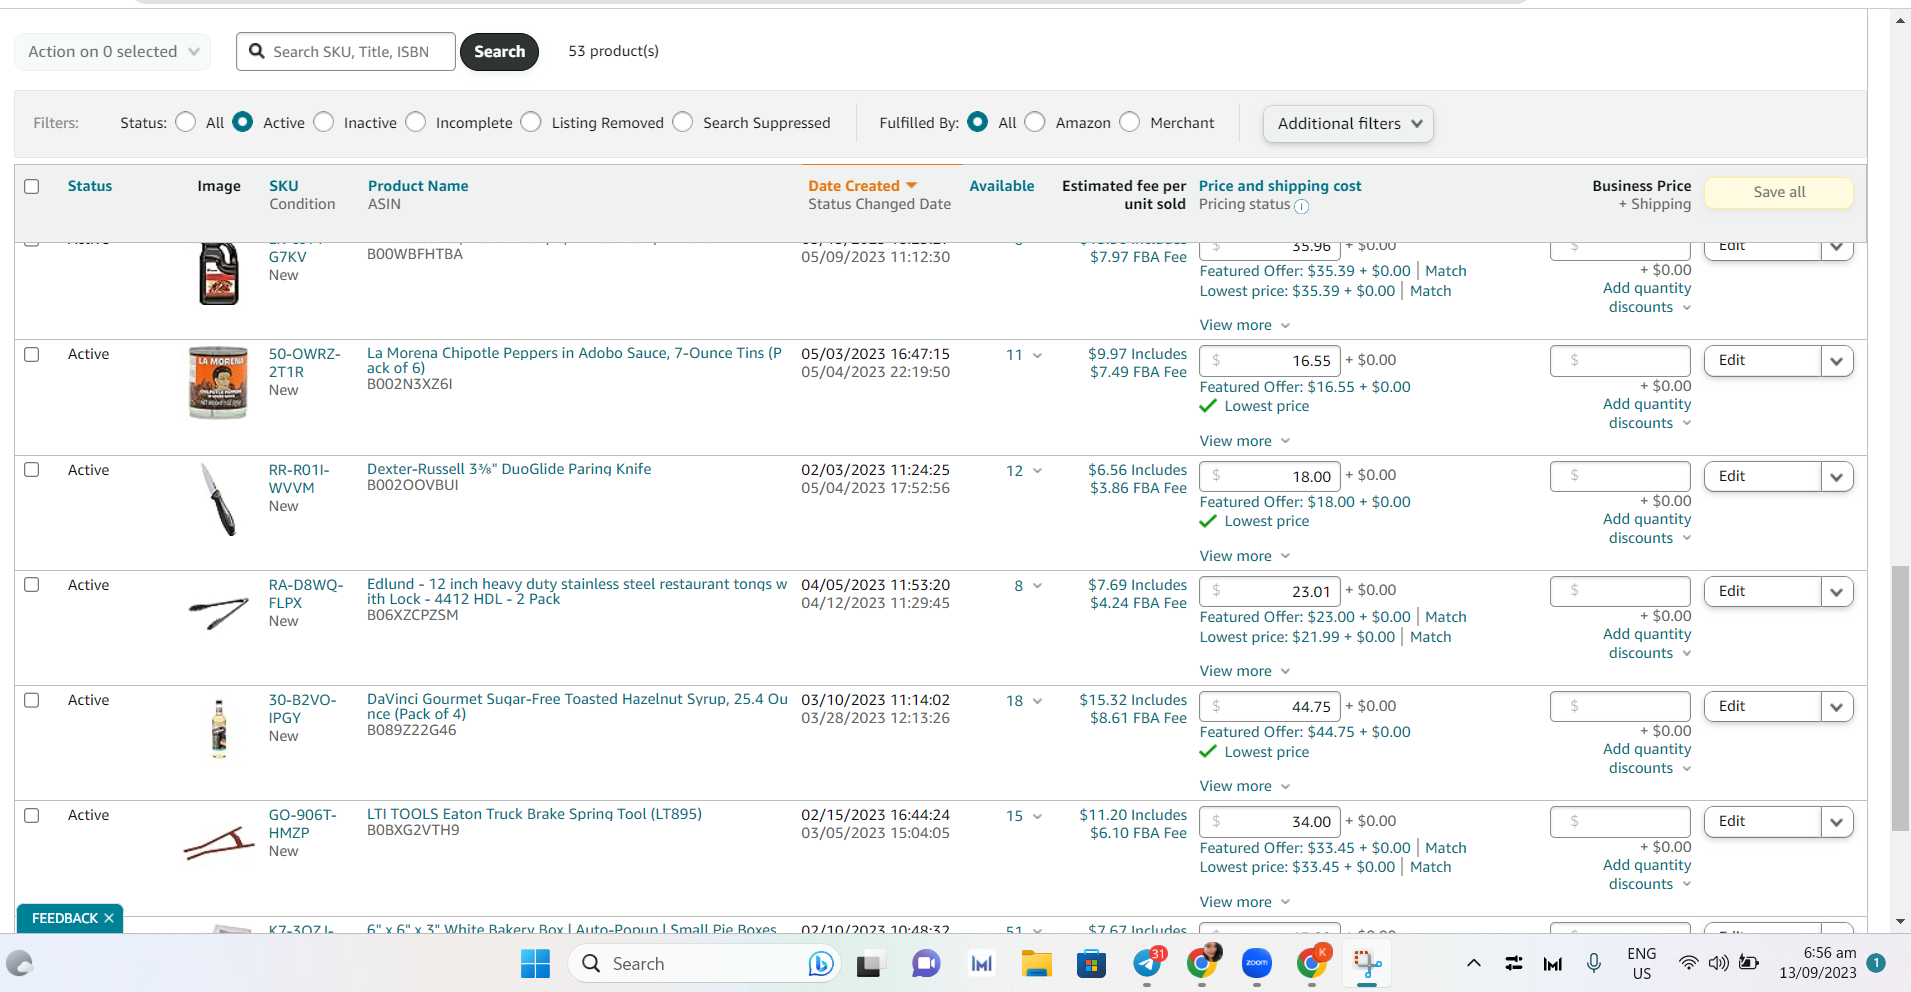Open the Windows Start menu
Viewport: 1911px width, 992px height.
point(535,964)
